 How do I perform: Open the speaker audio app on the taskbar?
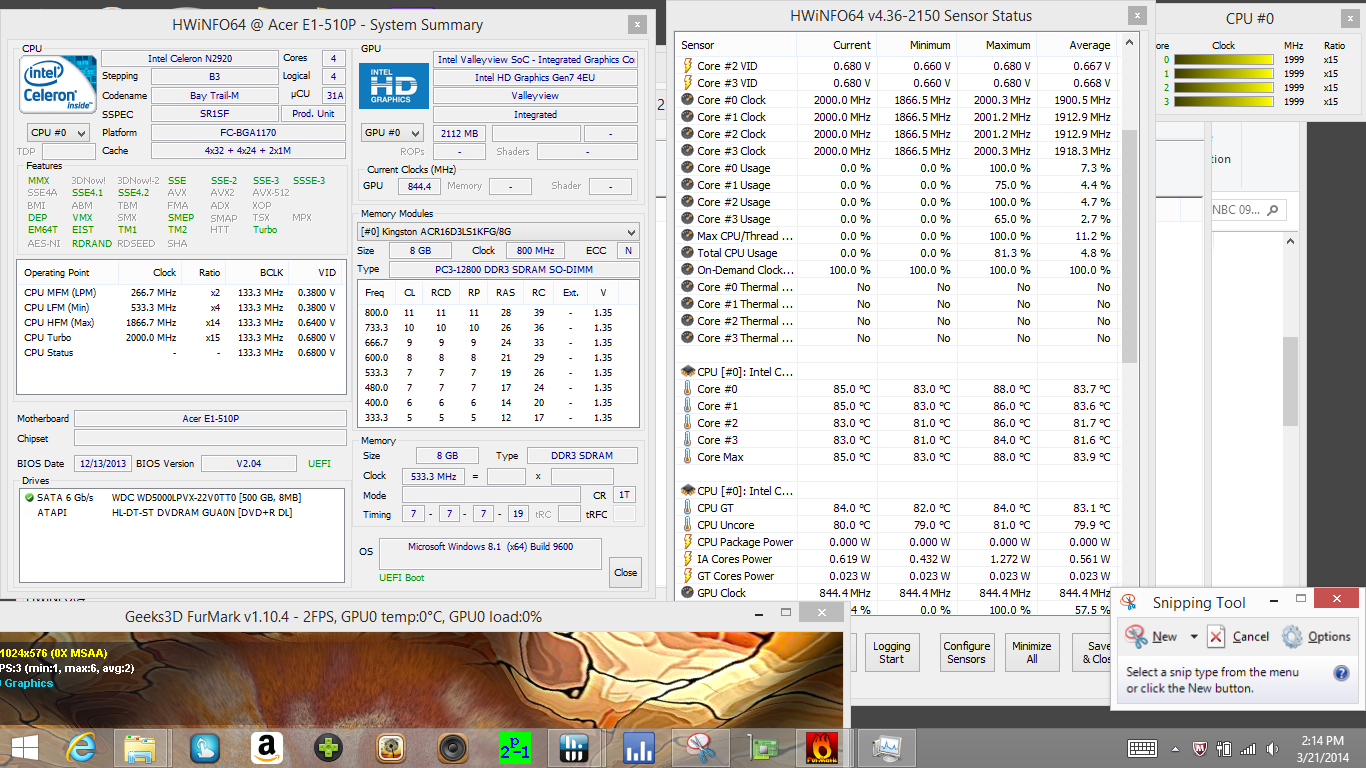click(452, 748)
